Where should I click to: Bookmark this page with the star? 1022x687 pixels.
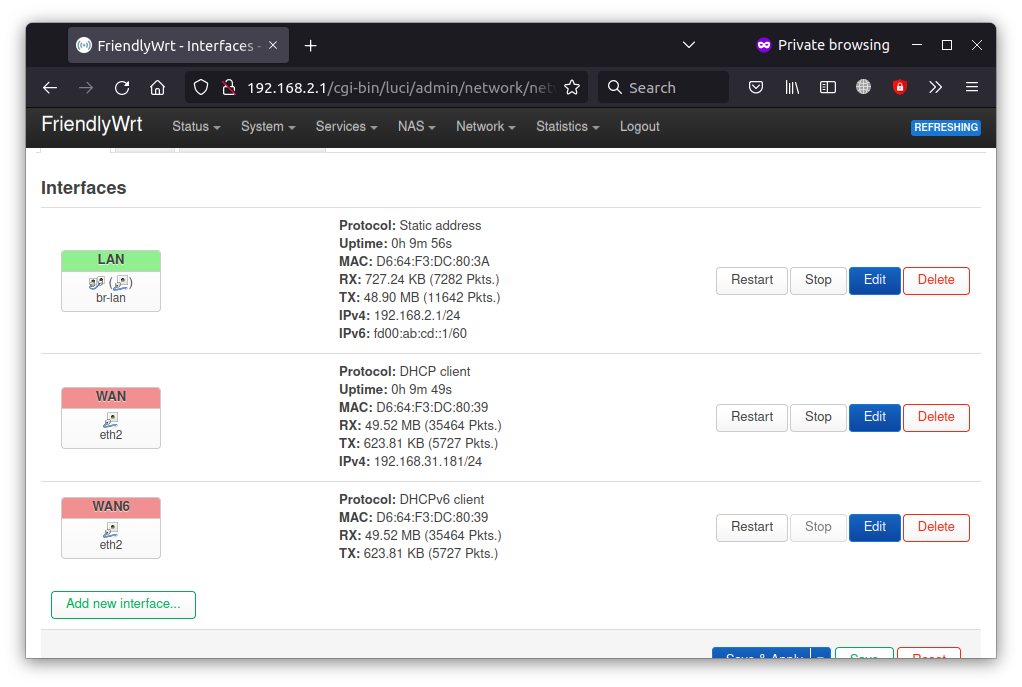[572, 87]
